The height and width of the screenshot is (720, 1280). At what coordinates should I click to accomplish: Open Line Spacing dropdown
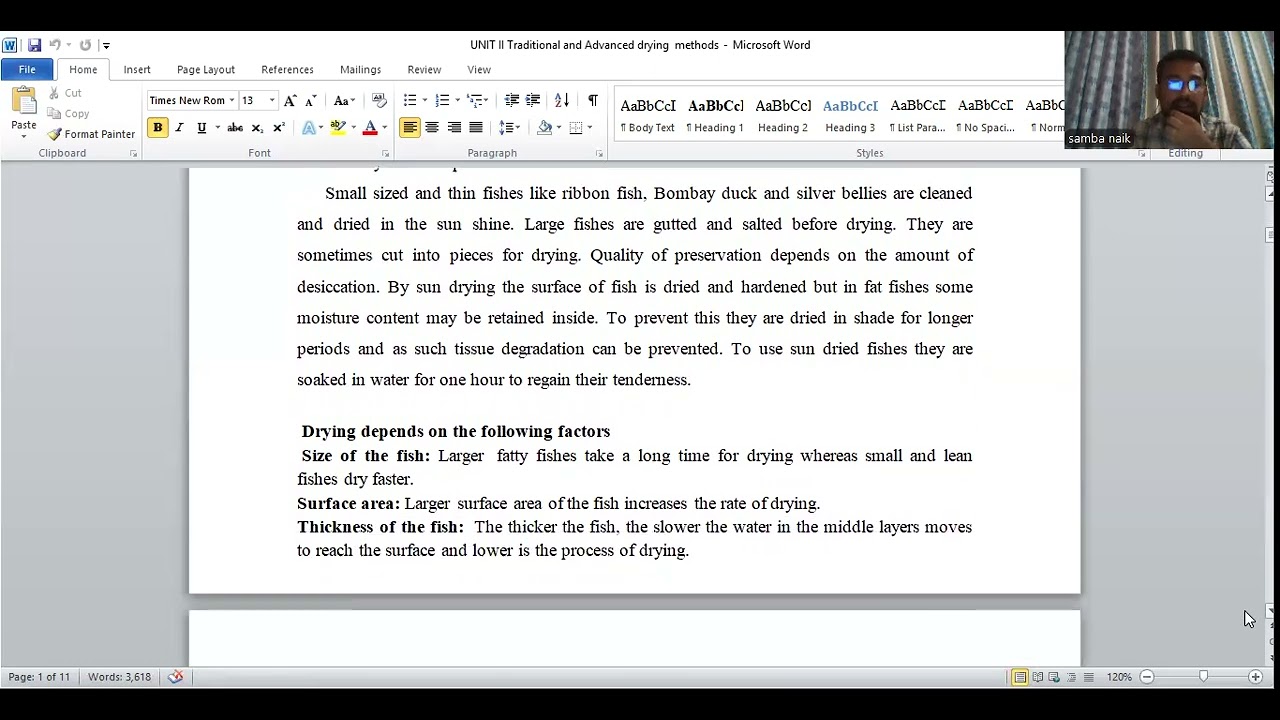tap(510, 127)
